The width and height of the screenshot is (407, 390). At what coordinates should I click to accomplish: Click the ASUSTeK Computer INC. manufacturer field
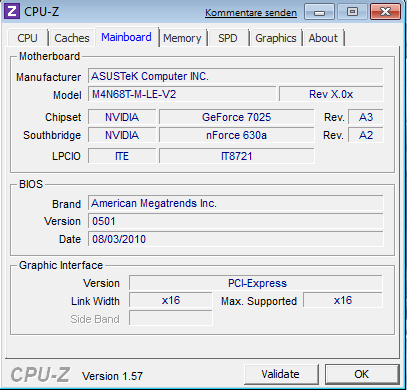235,76
